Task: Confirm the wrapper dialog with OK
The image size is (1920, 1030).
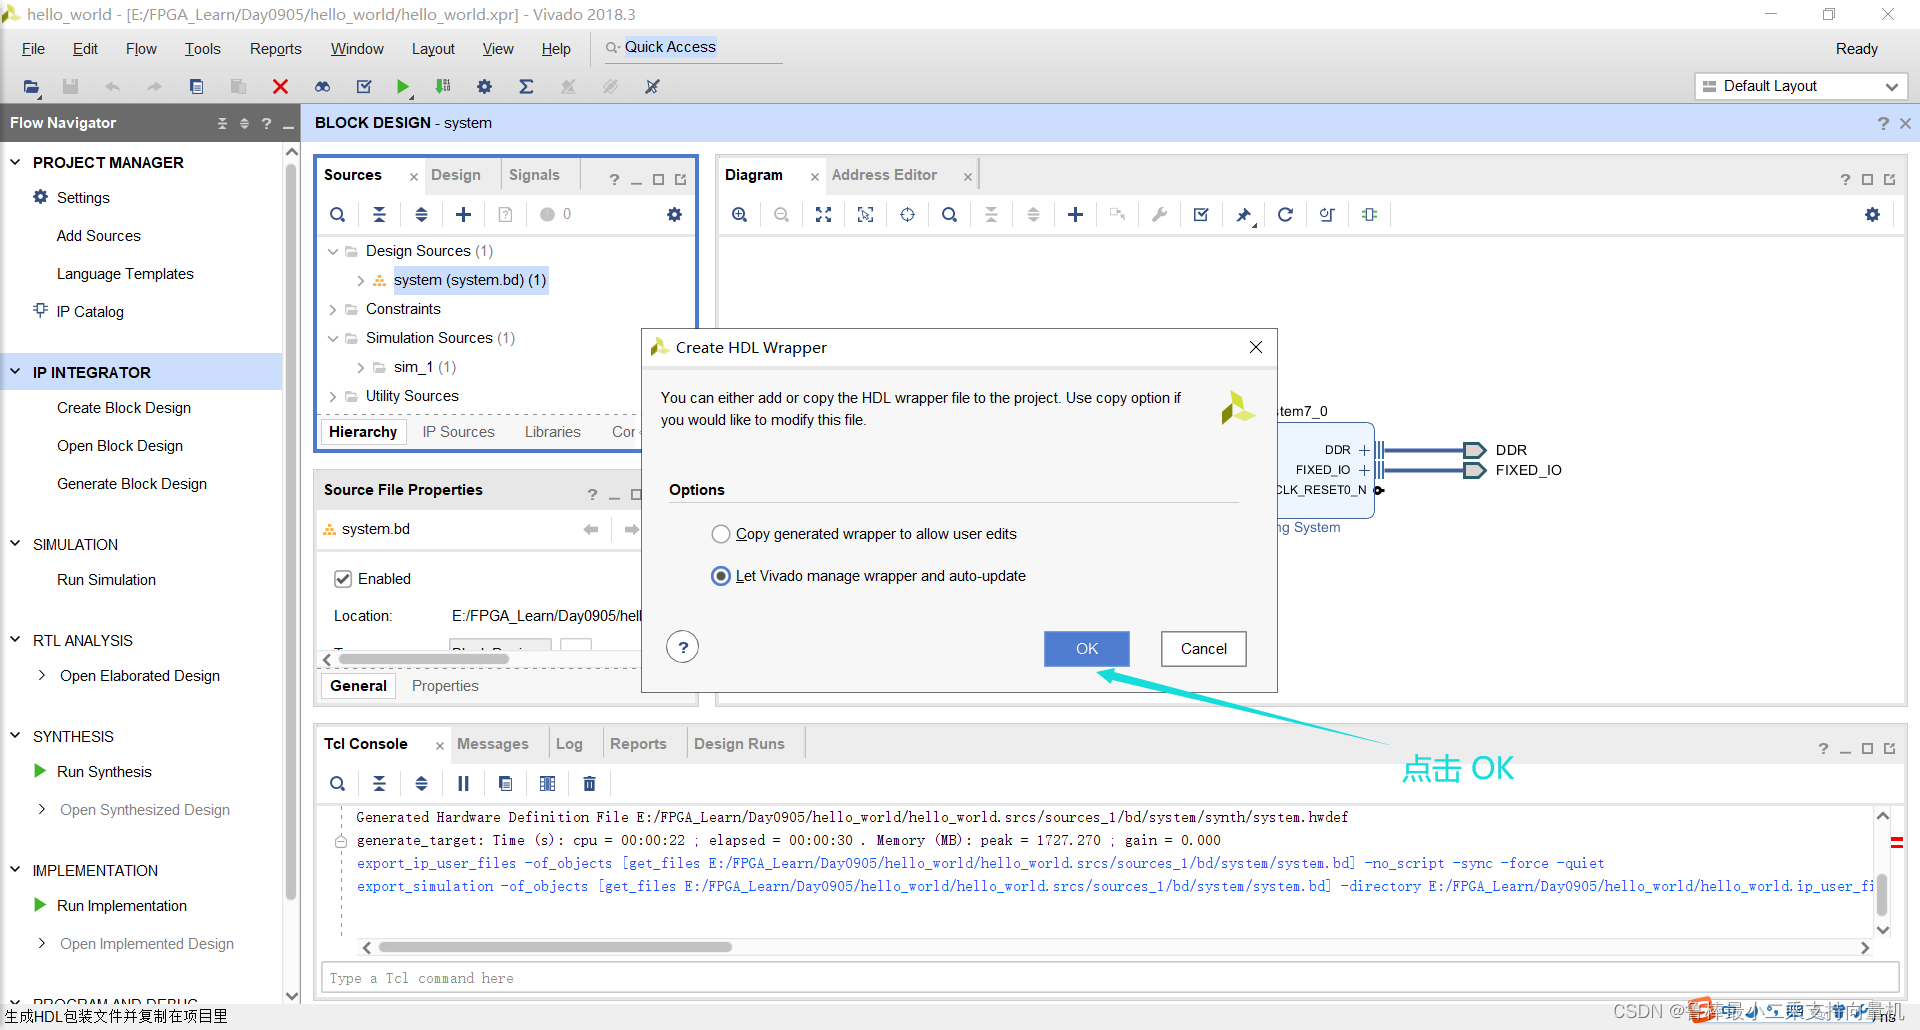Action: coord(1087,648)
